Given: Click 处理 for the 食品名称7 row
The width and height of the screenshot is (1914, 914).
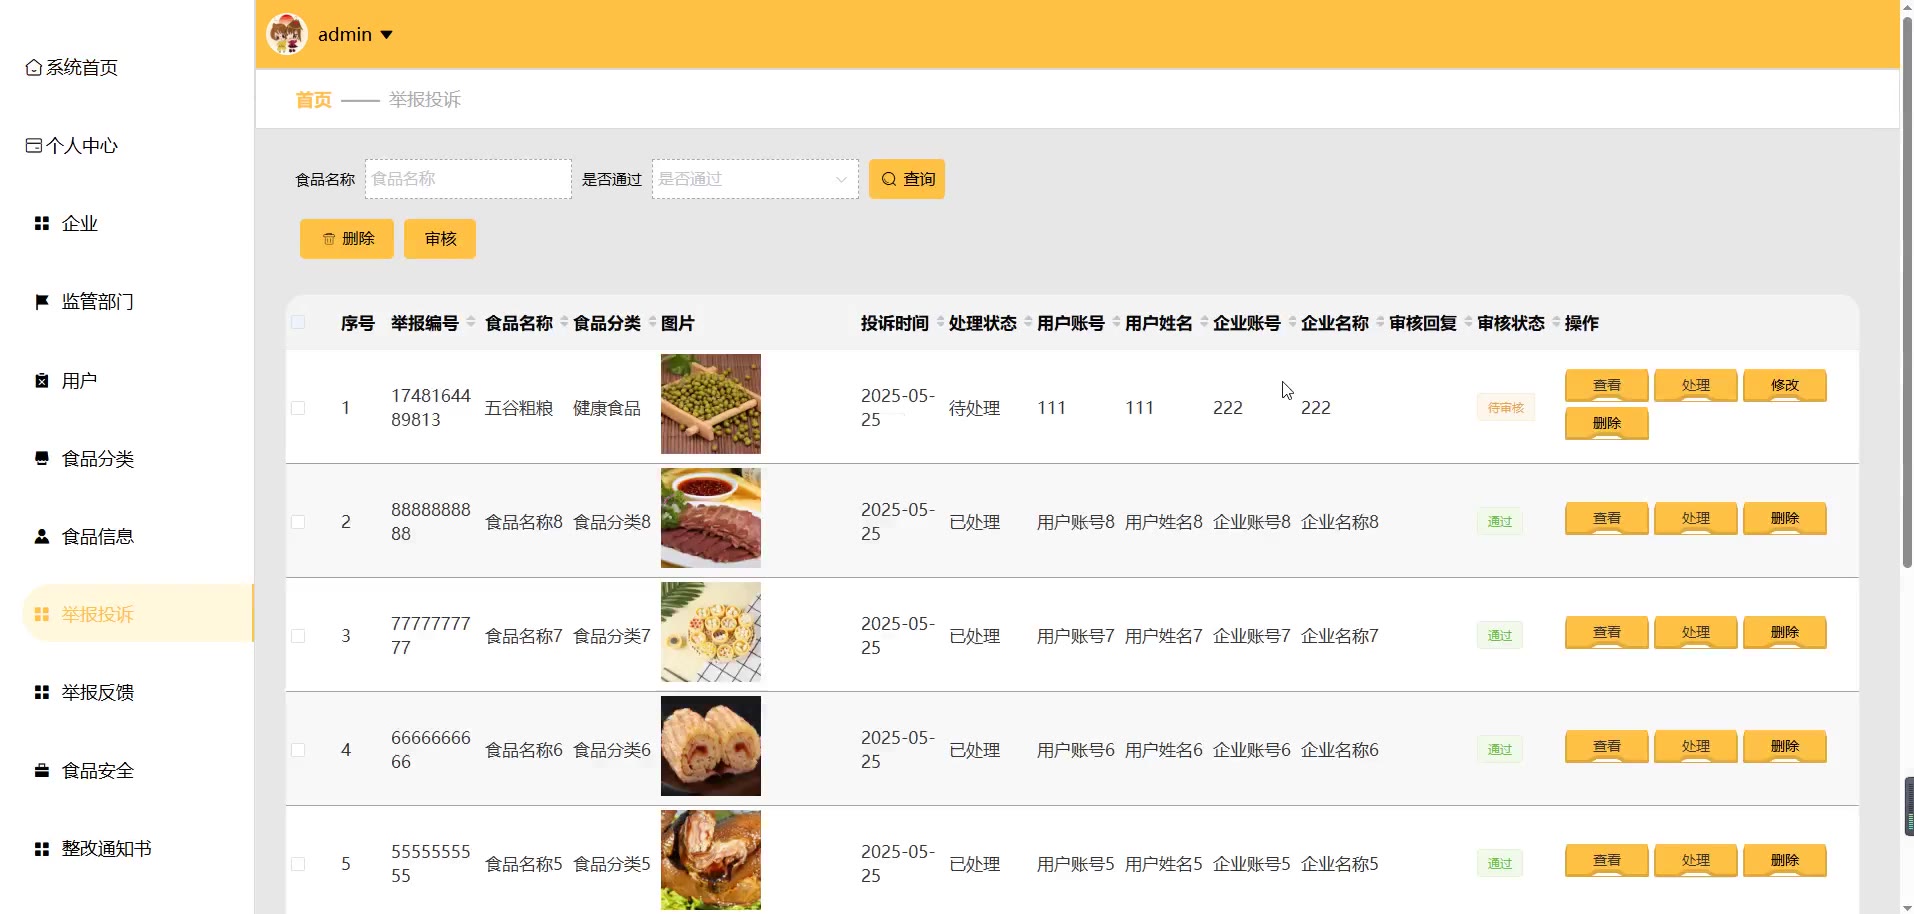Looking at the screenshot, I should coord(1696,632).
